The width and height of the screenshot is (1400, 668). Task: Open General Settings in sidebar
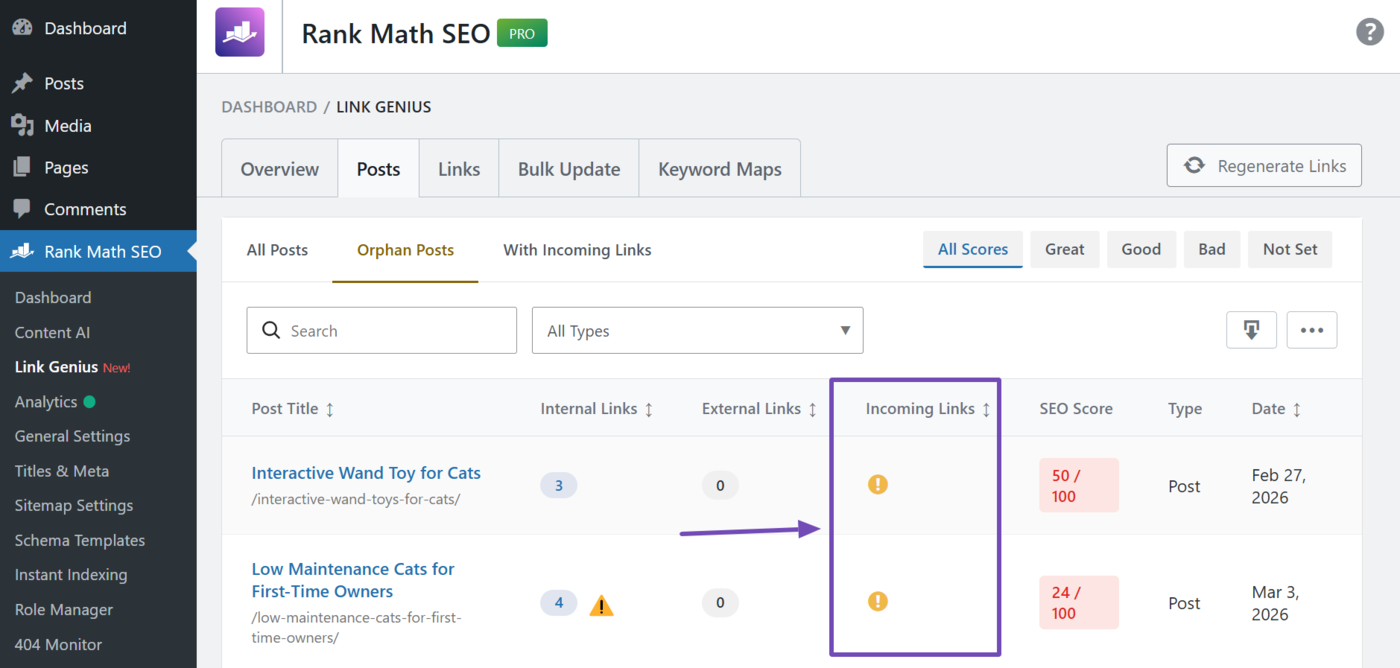click(72, 436)
